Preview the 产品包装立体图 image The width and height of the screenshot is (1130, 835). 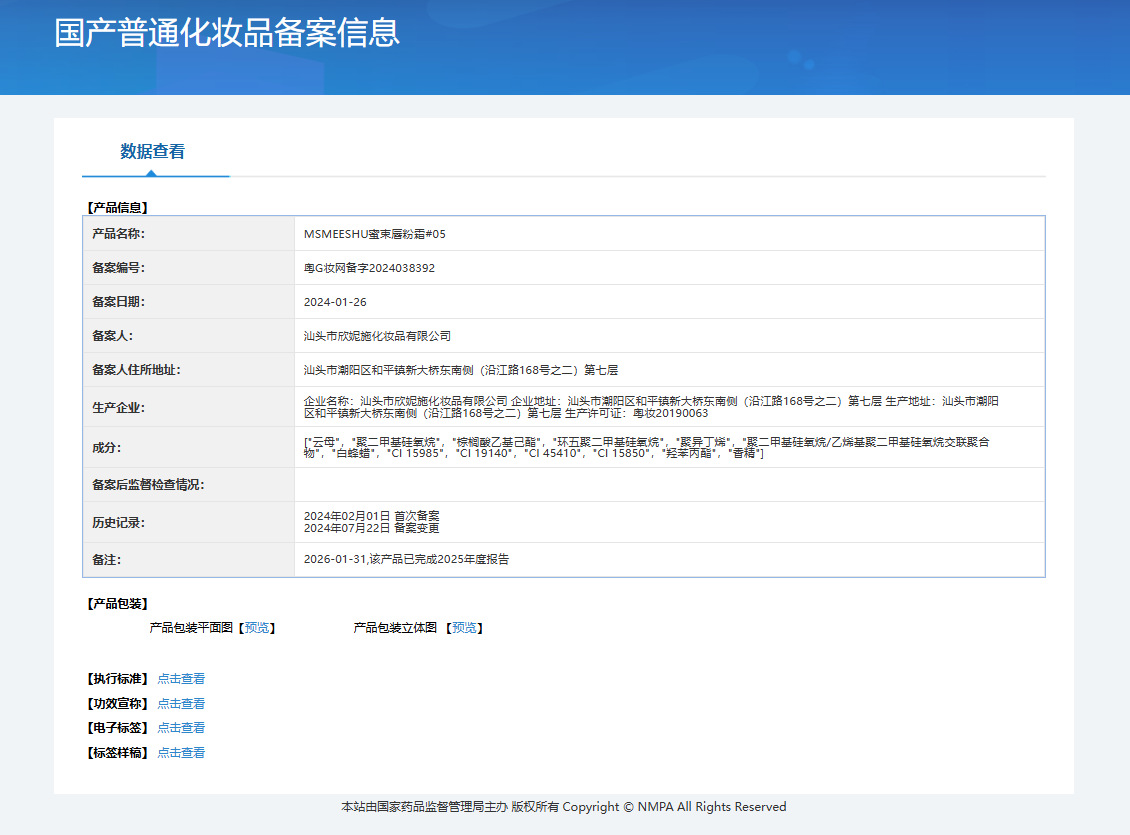pyautogui.click(x=464, y=628)
